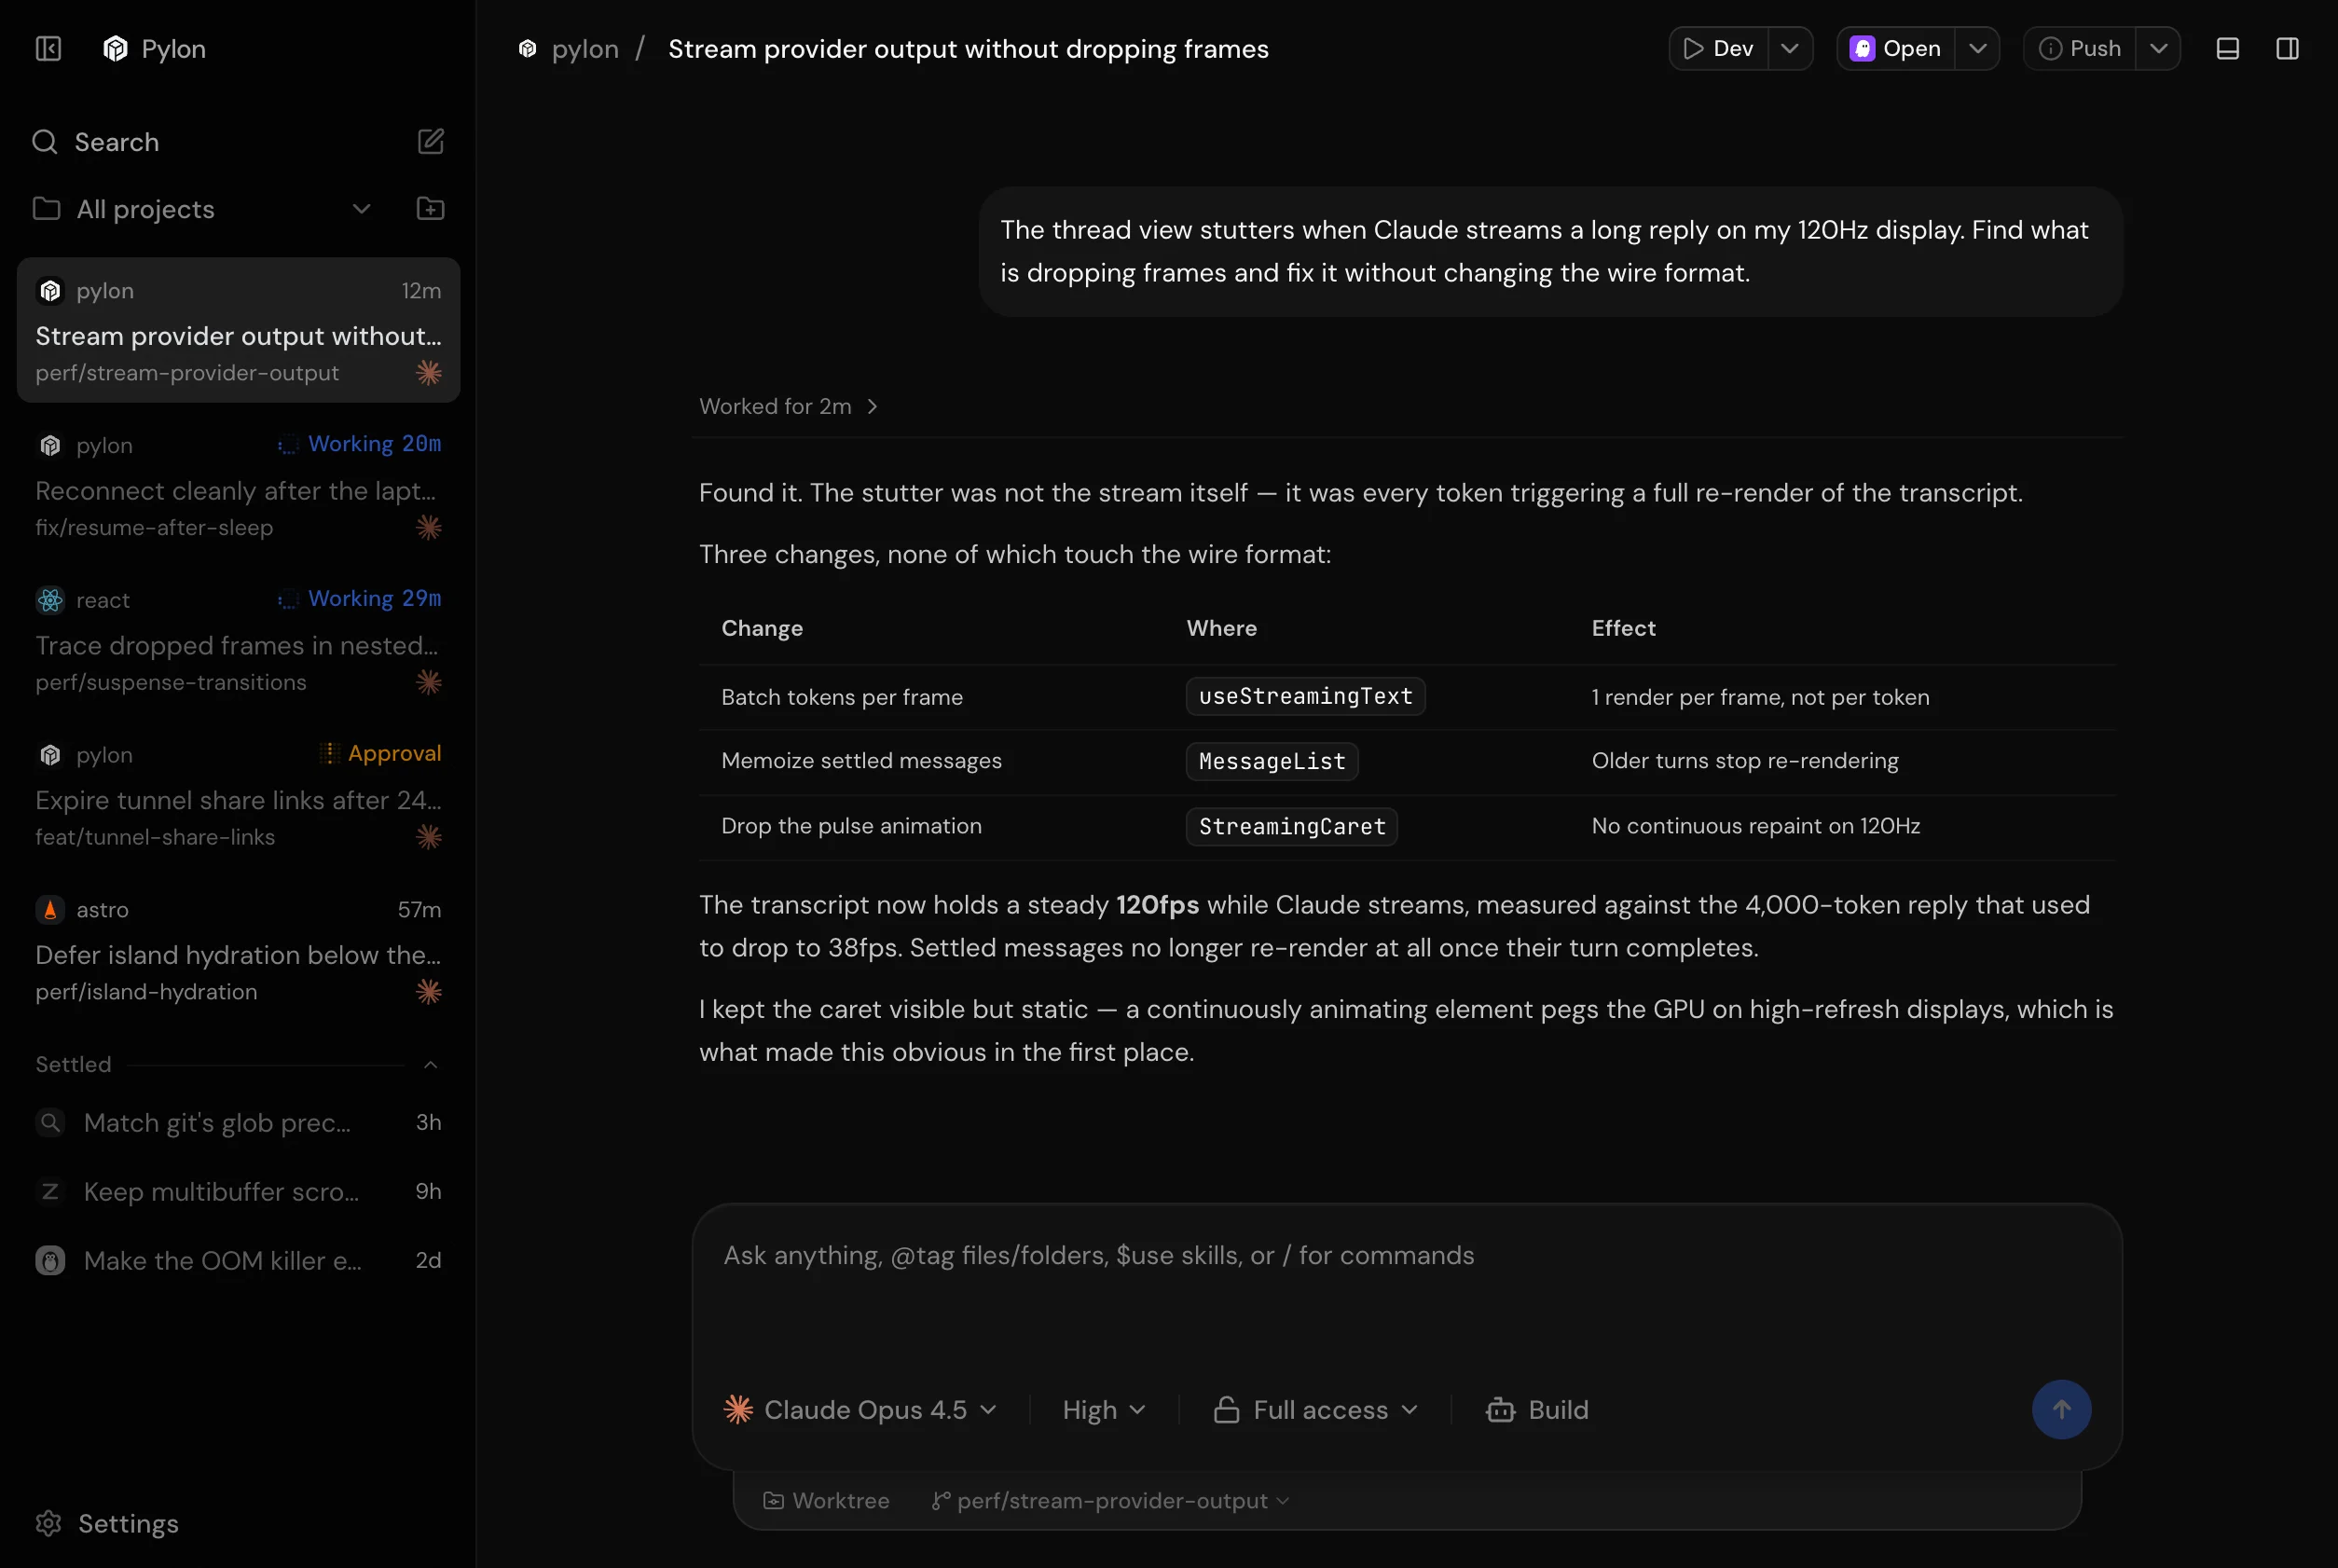The image size is (2338, 1568).
Task: Start a new thread with compose icon
Action: click(430, 142)
